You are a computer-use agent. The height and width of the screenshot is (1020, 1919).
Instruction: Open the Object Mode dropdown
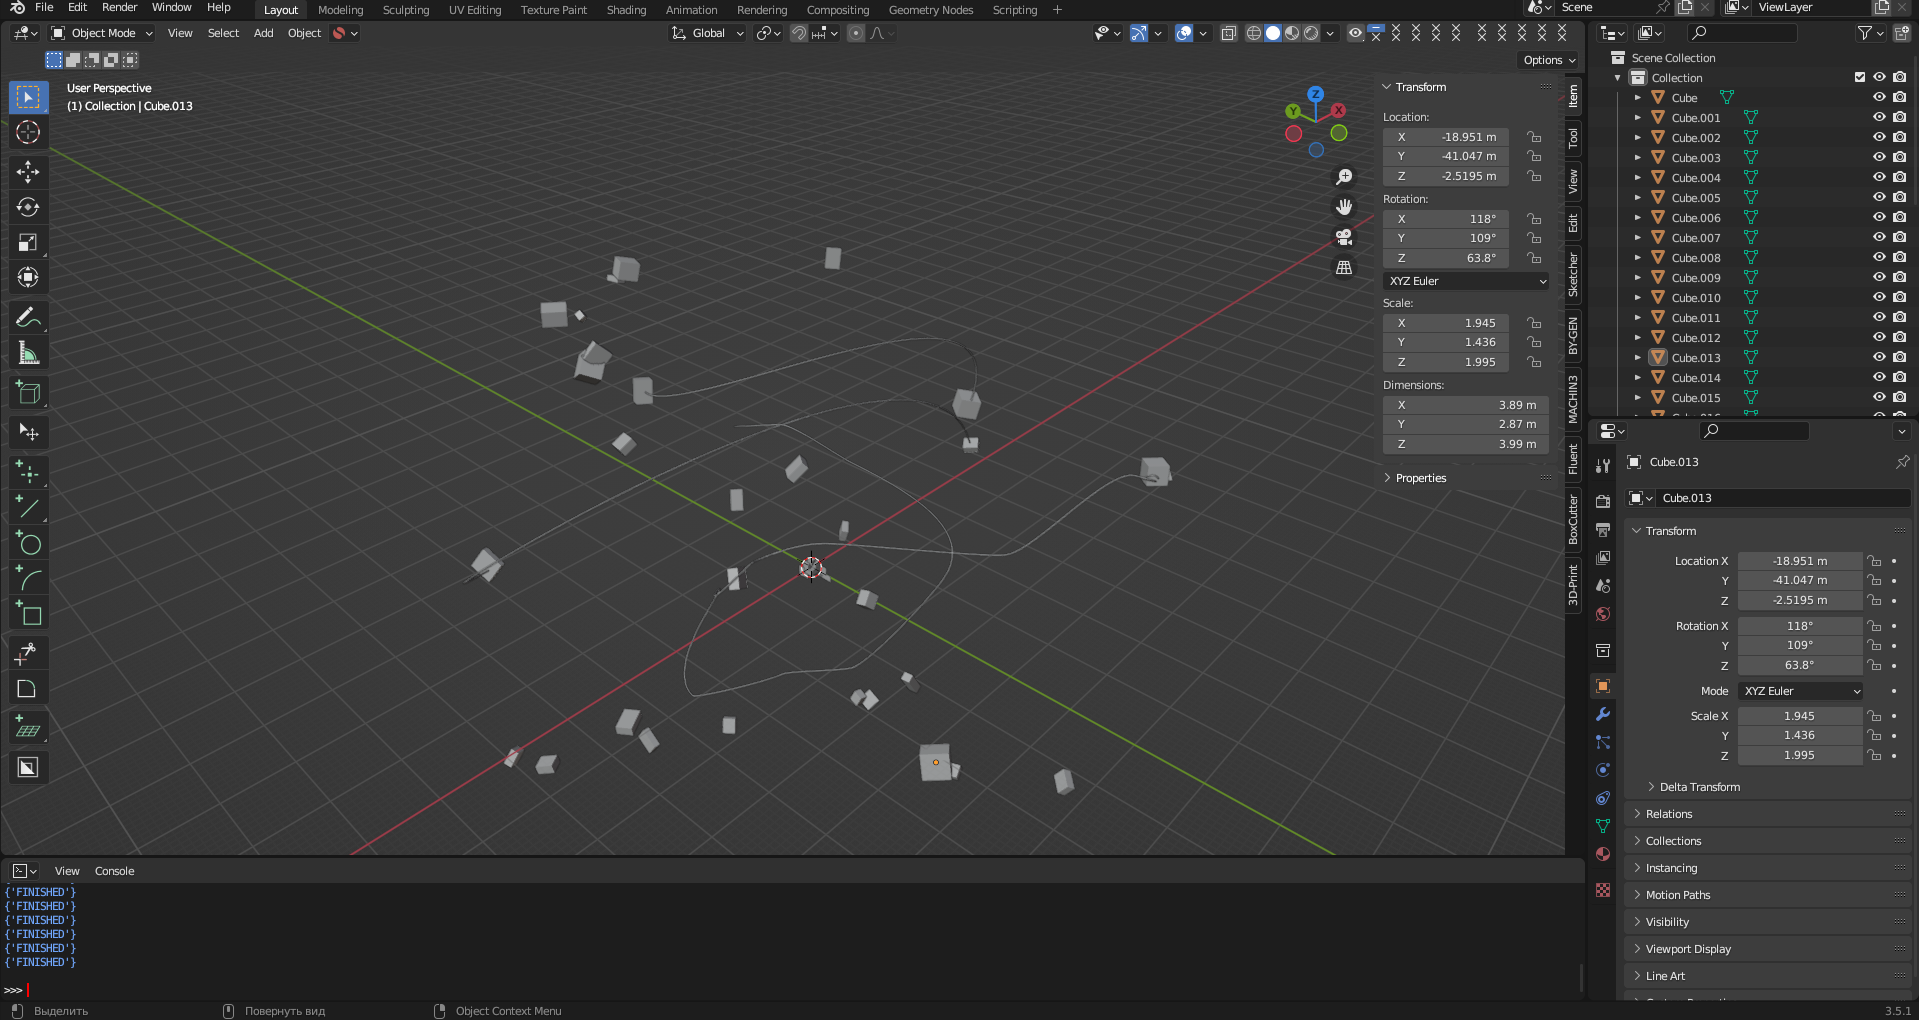(x=102, y=33)
